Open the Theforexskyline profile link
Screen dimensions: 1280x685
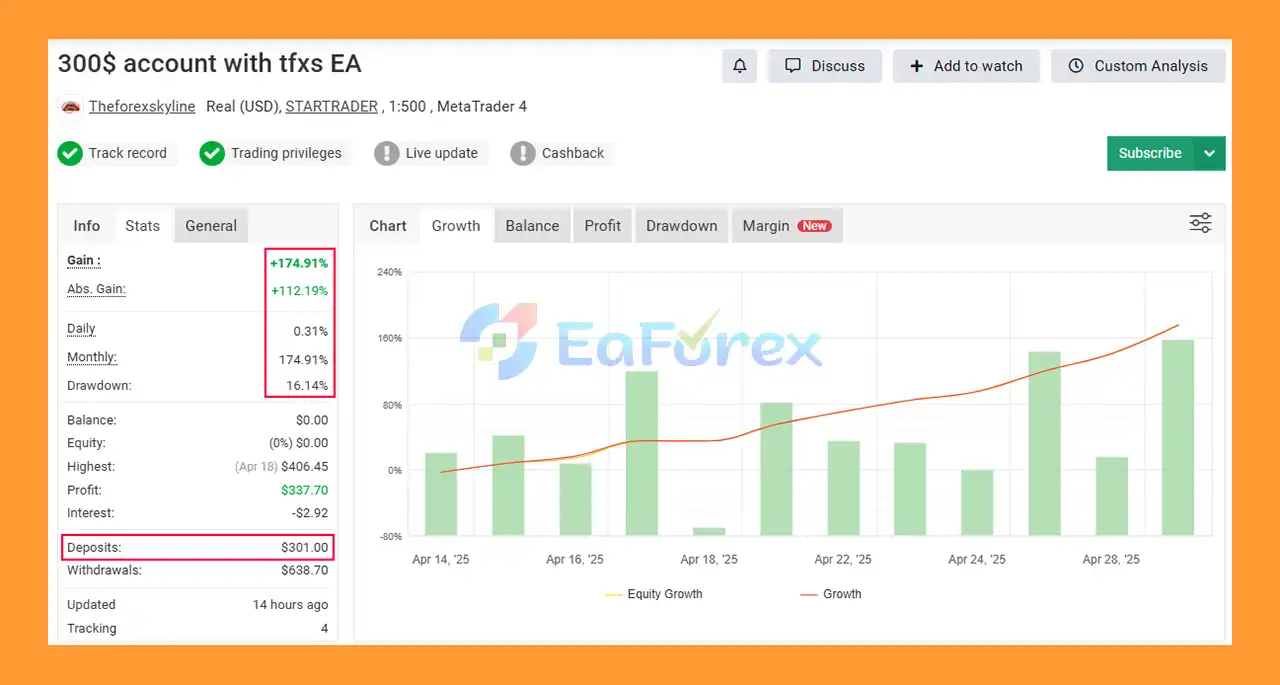[142, 107]
